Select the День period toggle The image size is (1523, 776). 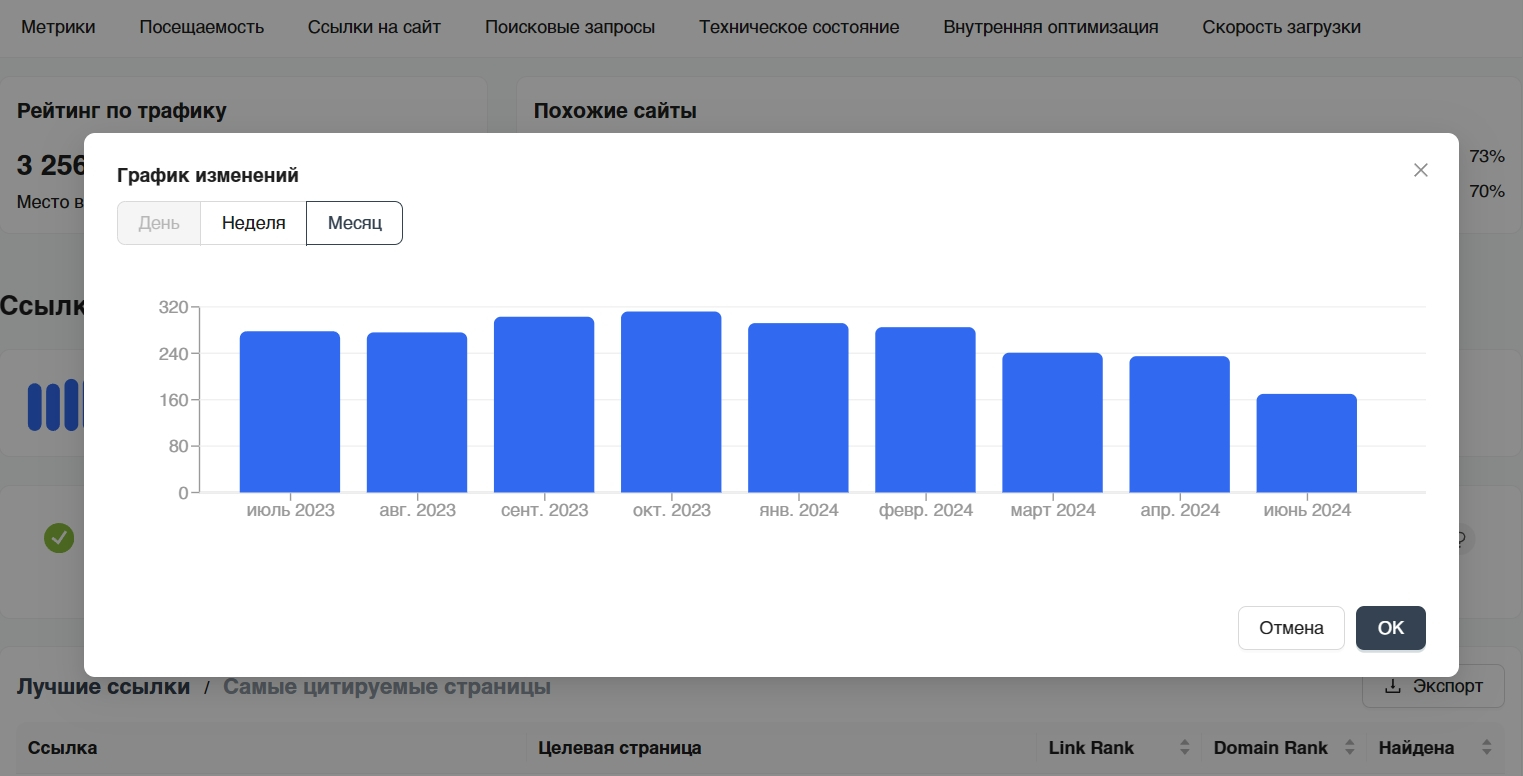pyautogui.click(x=159, y=223)
